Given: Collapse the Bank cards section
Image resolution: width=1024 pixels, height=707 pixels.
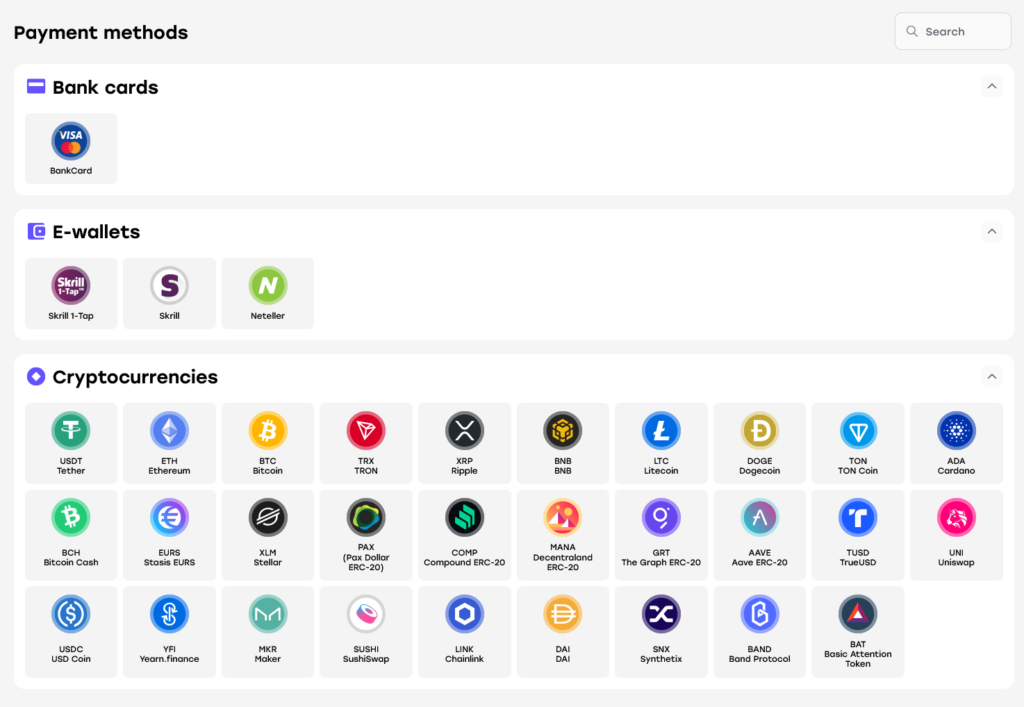Looking at the screenshot, I should point(991,86).
